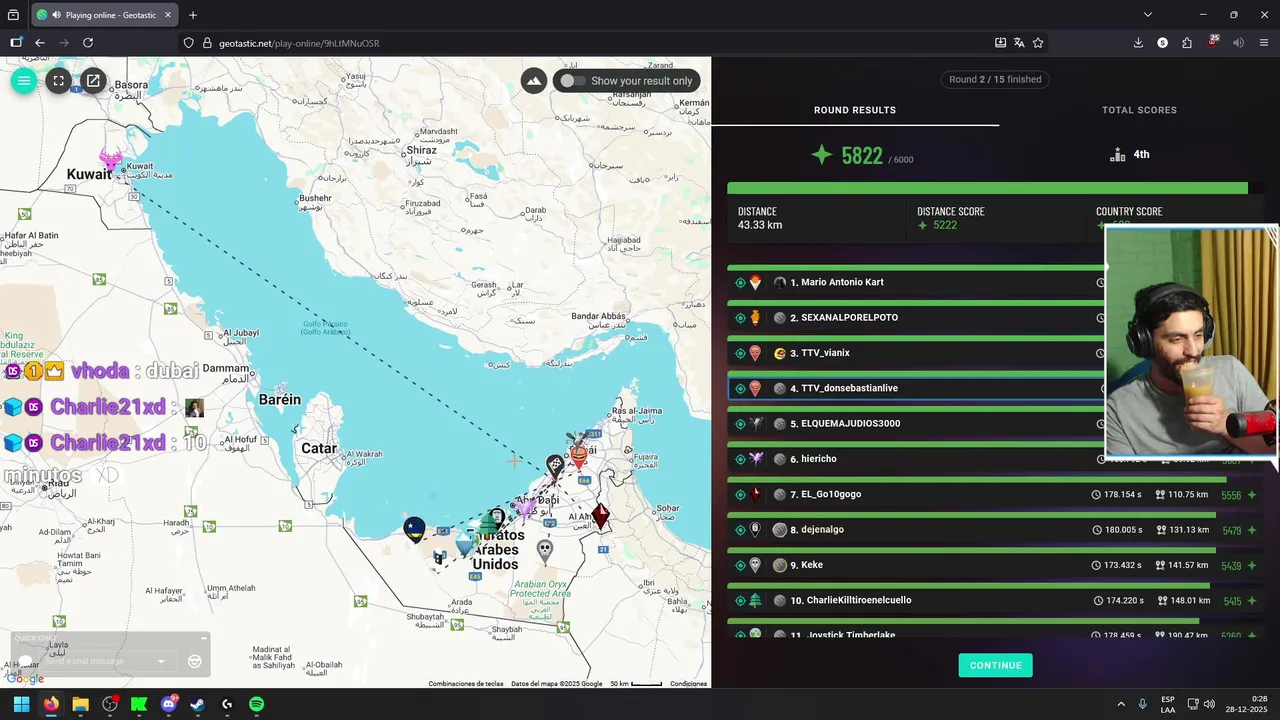Open the quick chat message dropdown
The image size is (1280, 720).
(x=161, y=661)
